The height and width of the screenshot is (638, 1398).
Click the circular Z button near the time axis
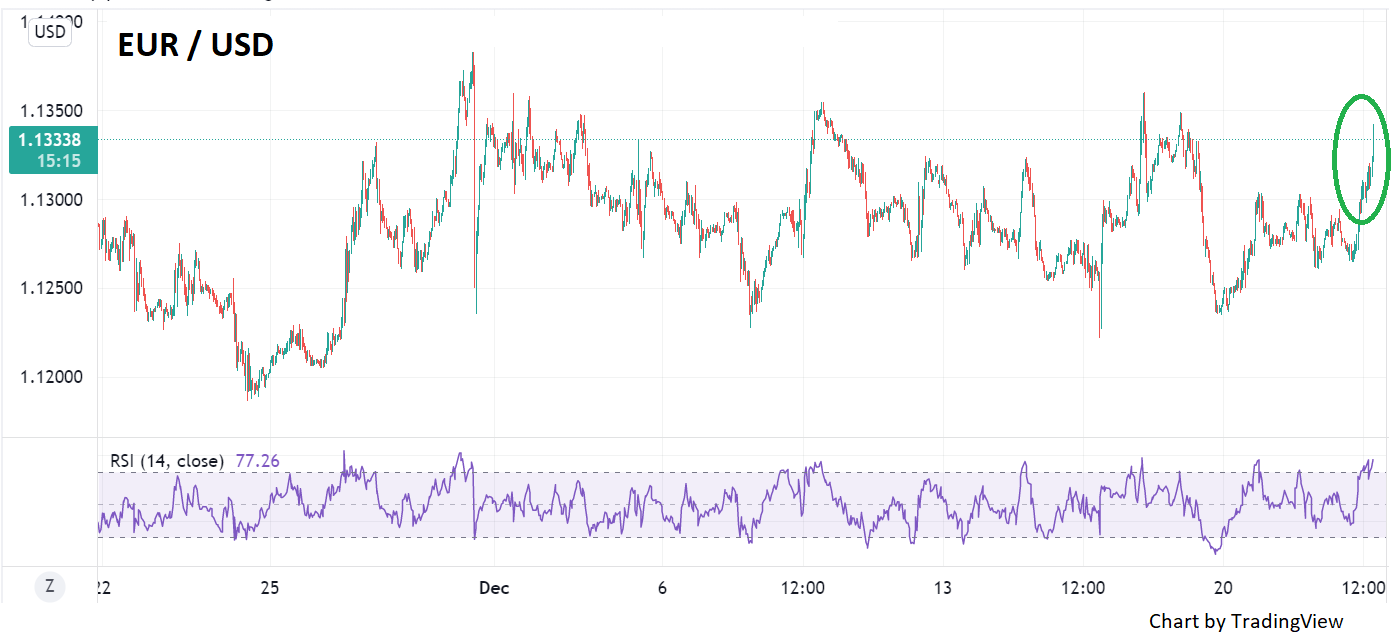point(47,587)
